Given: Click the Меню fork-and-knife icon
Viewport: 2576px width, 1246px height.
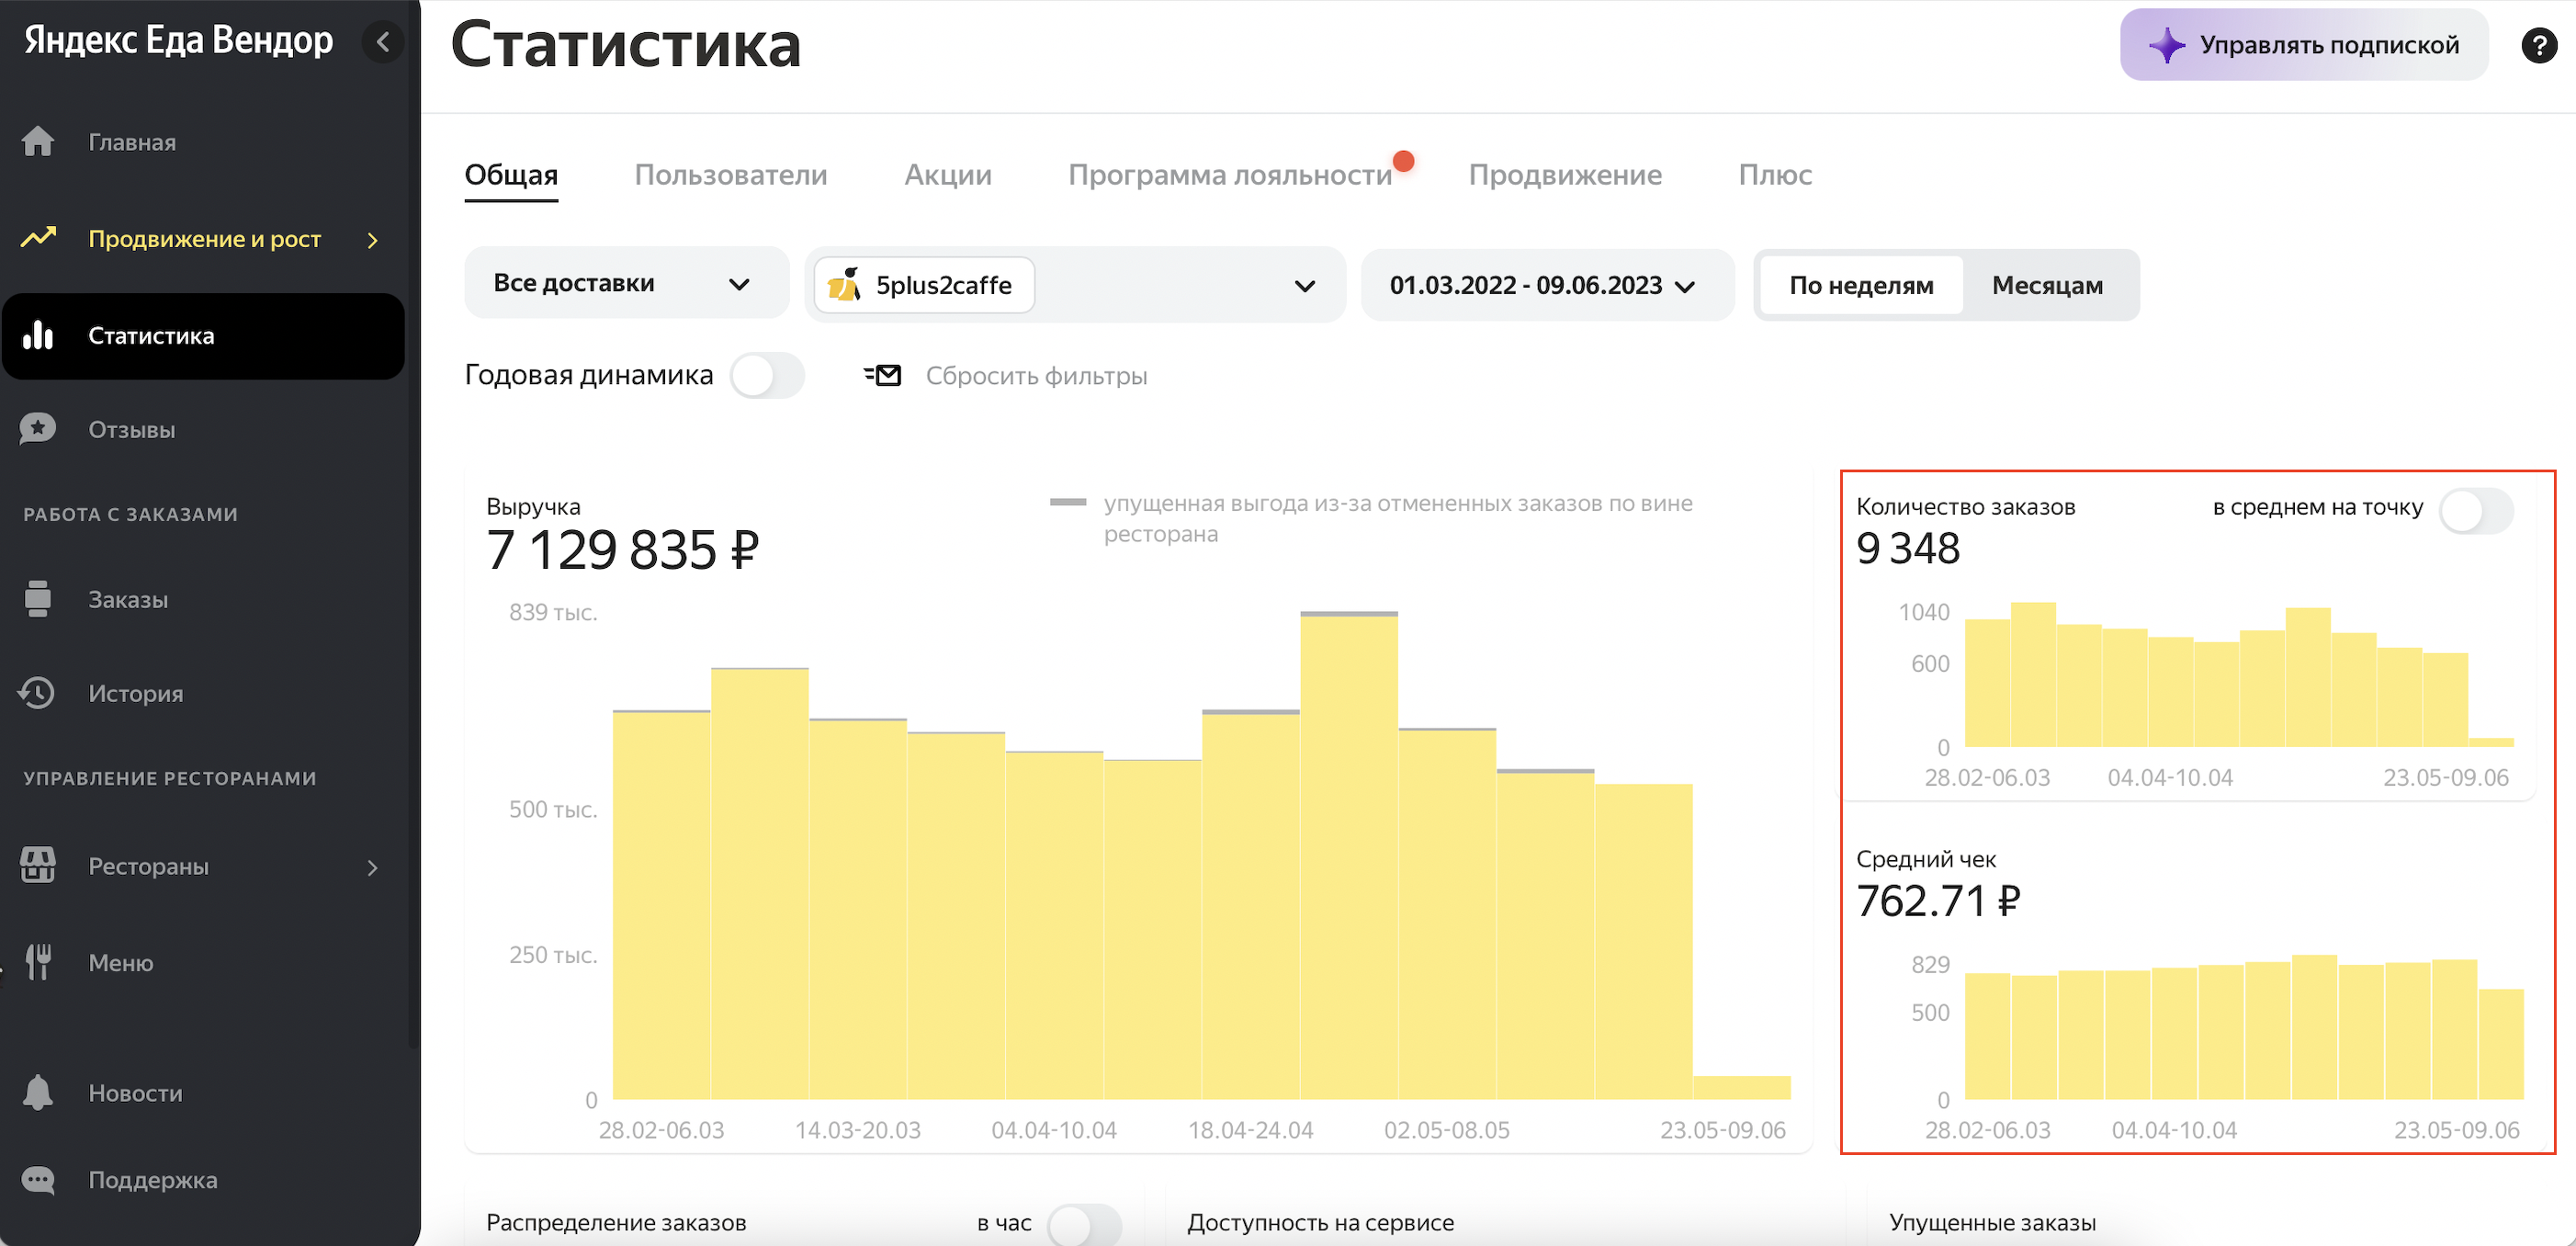Looking at the screenshot, I should [x=38, y=962].
